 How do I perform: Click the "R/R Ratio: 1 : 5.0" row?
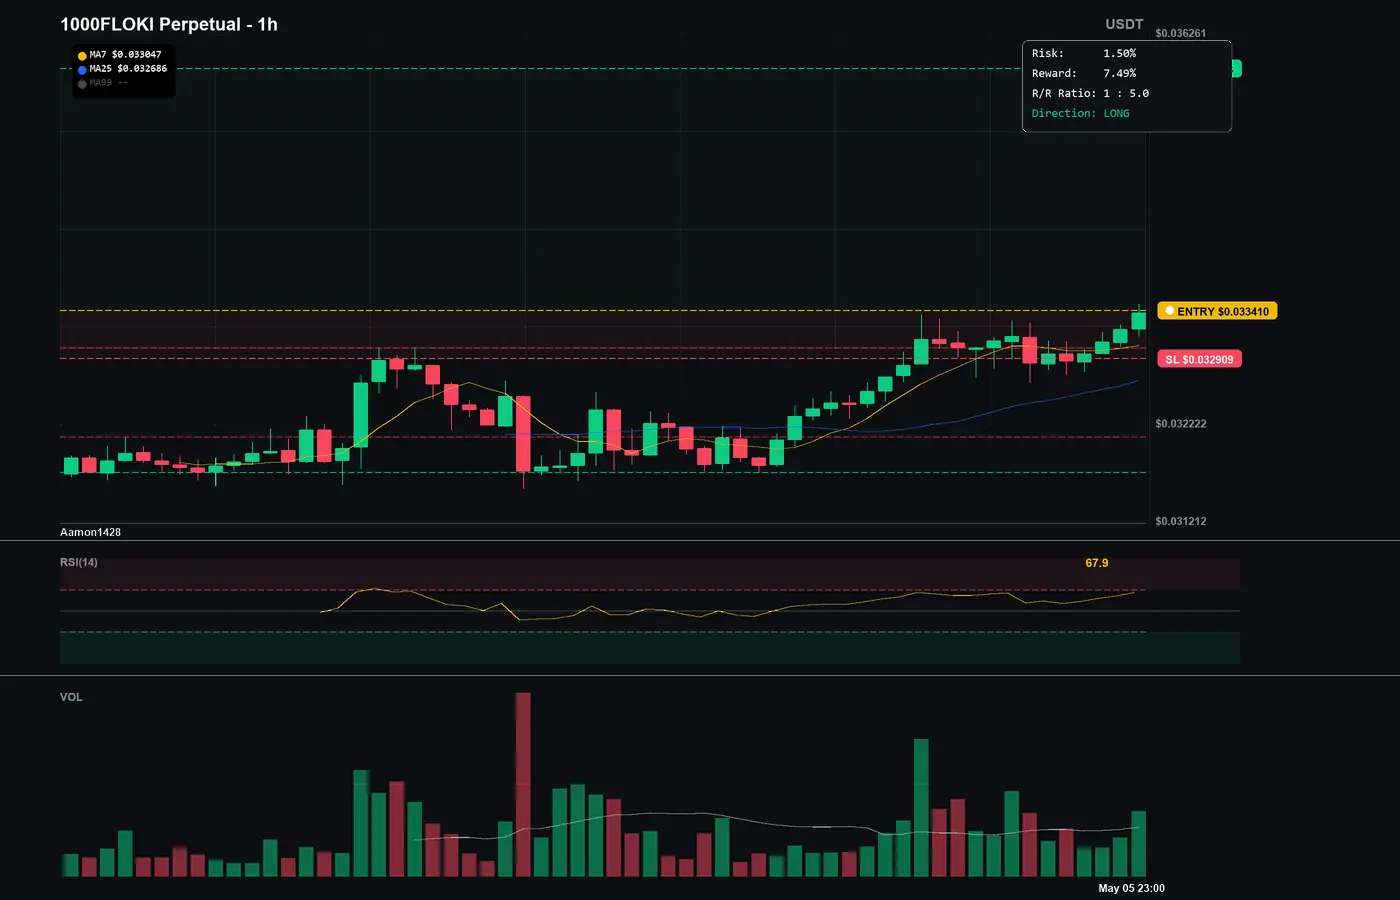pos(1090,93)
